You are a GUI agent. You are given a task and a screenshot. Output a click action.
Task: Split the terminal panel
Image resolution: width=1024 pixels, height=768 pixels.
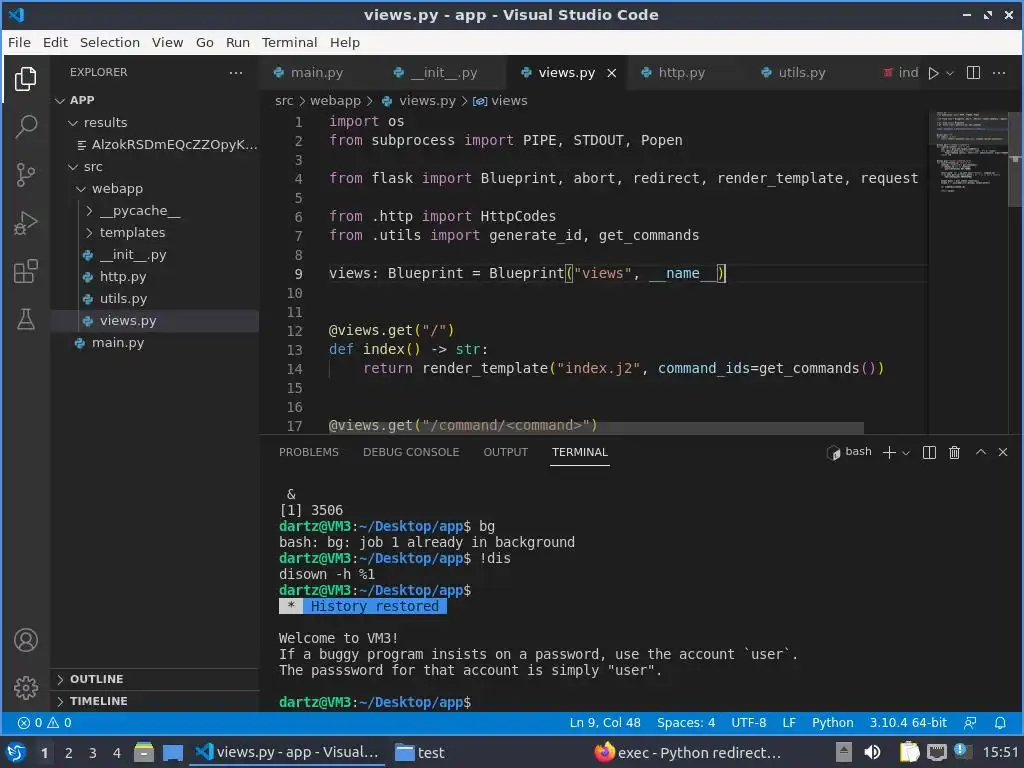coord(929,453)
